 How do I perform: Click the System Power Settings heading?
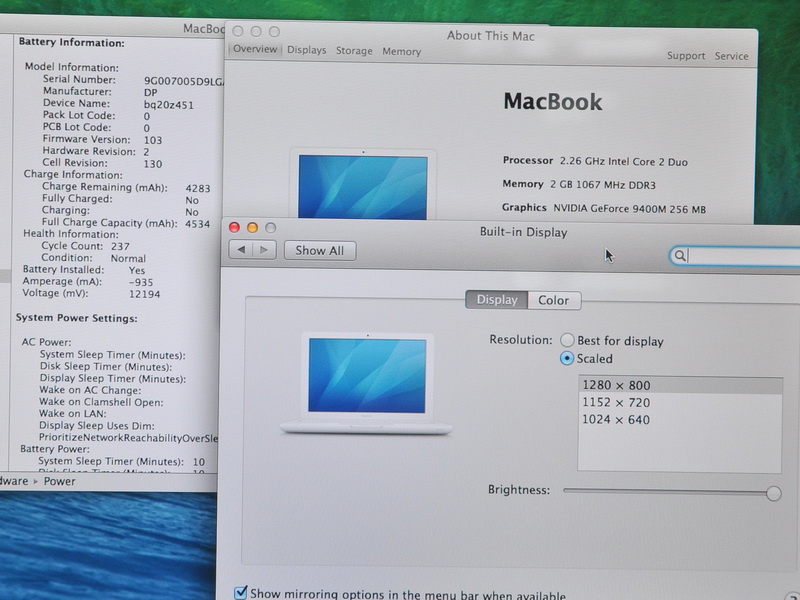tap(77, 318)
